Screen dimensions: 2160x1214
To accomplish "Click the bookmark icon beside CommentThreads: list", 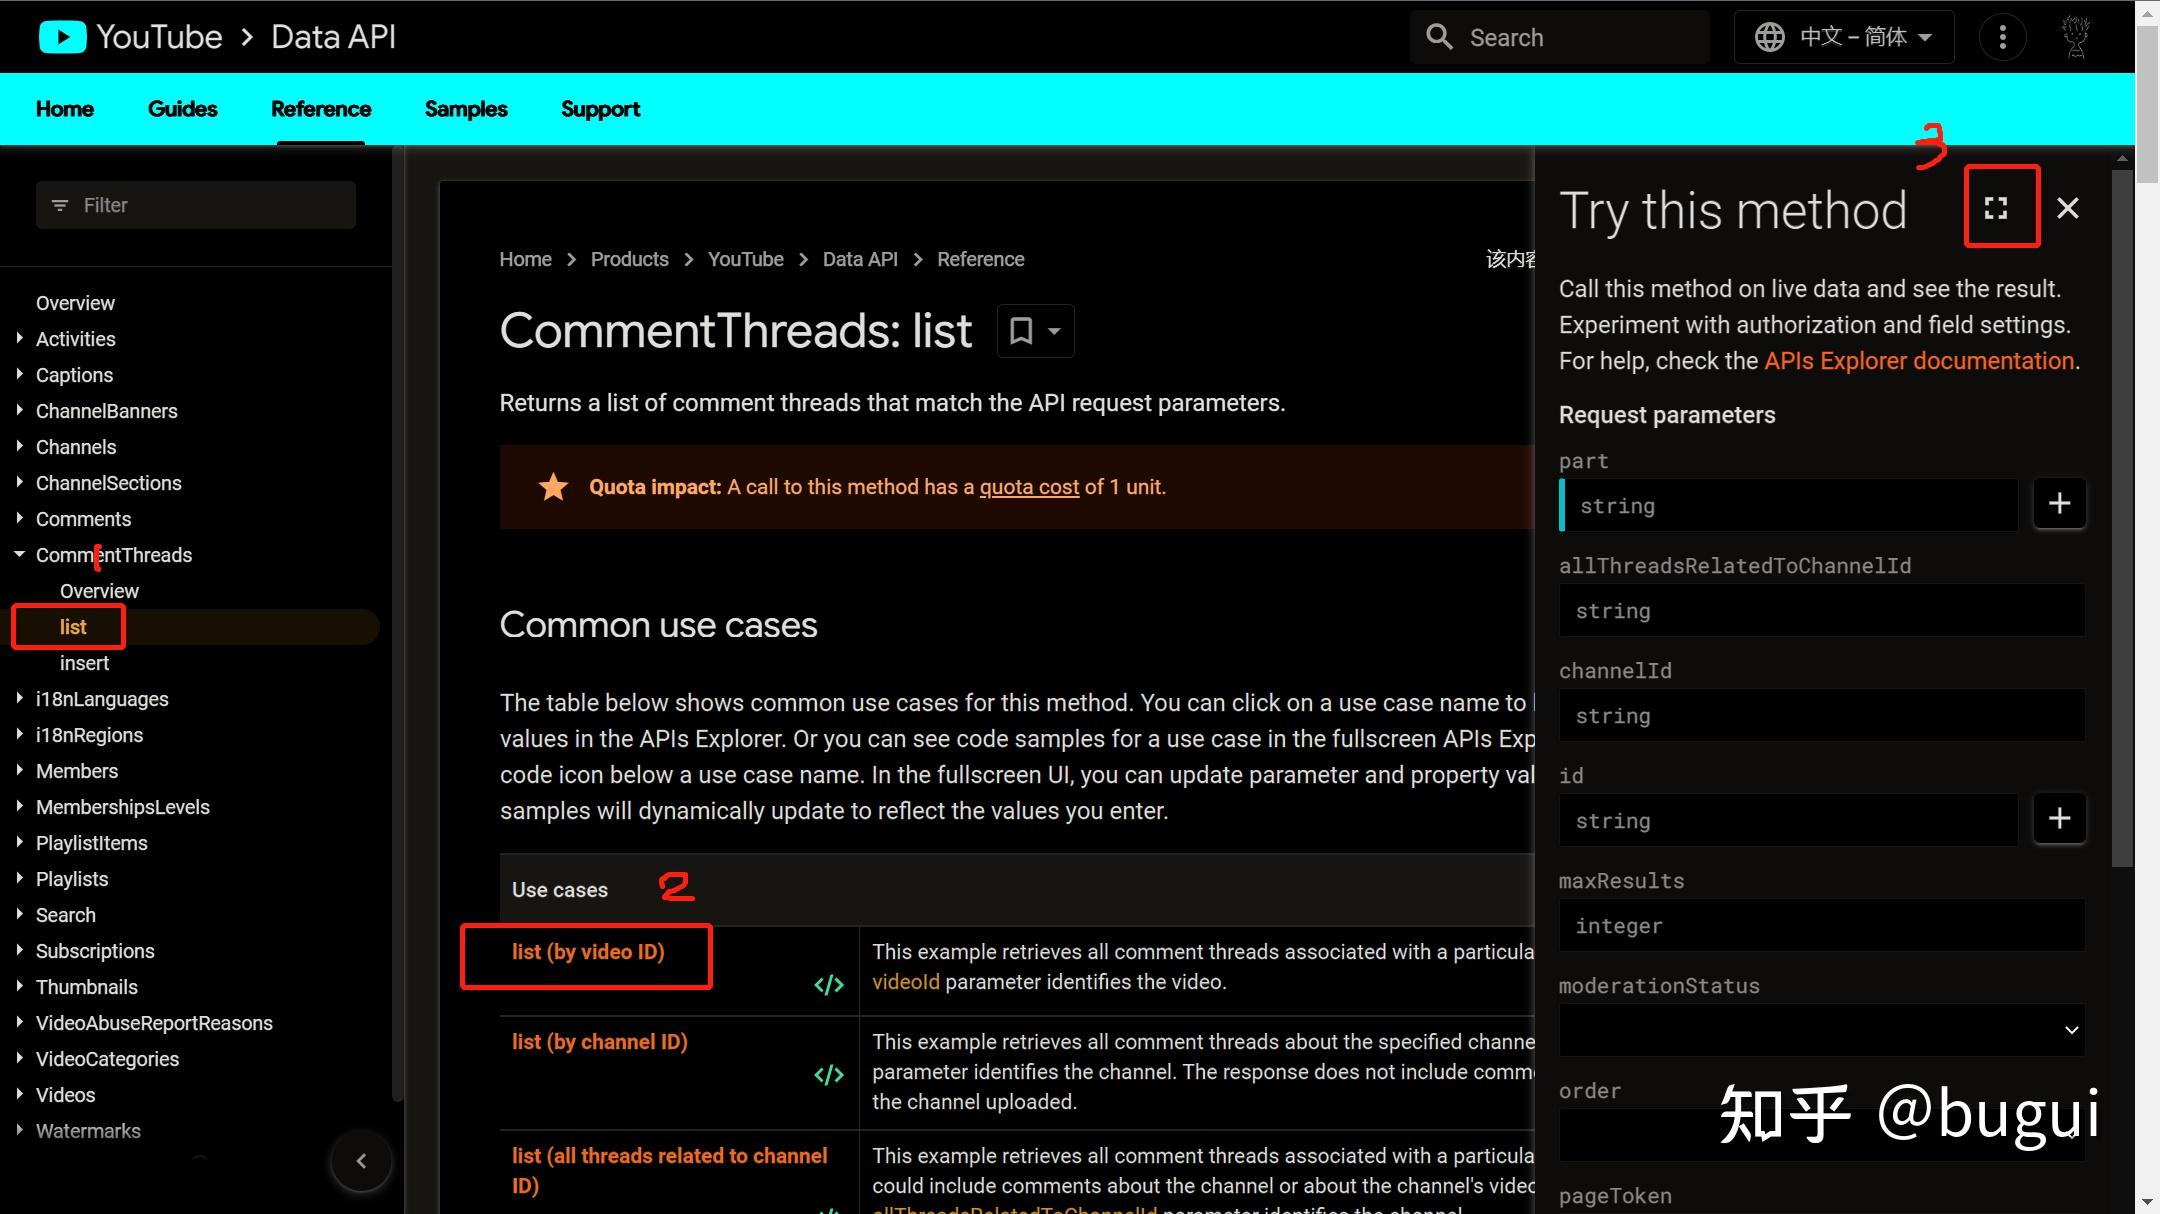I will tap(1021, 331).
